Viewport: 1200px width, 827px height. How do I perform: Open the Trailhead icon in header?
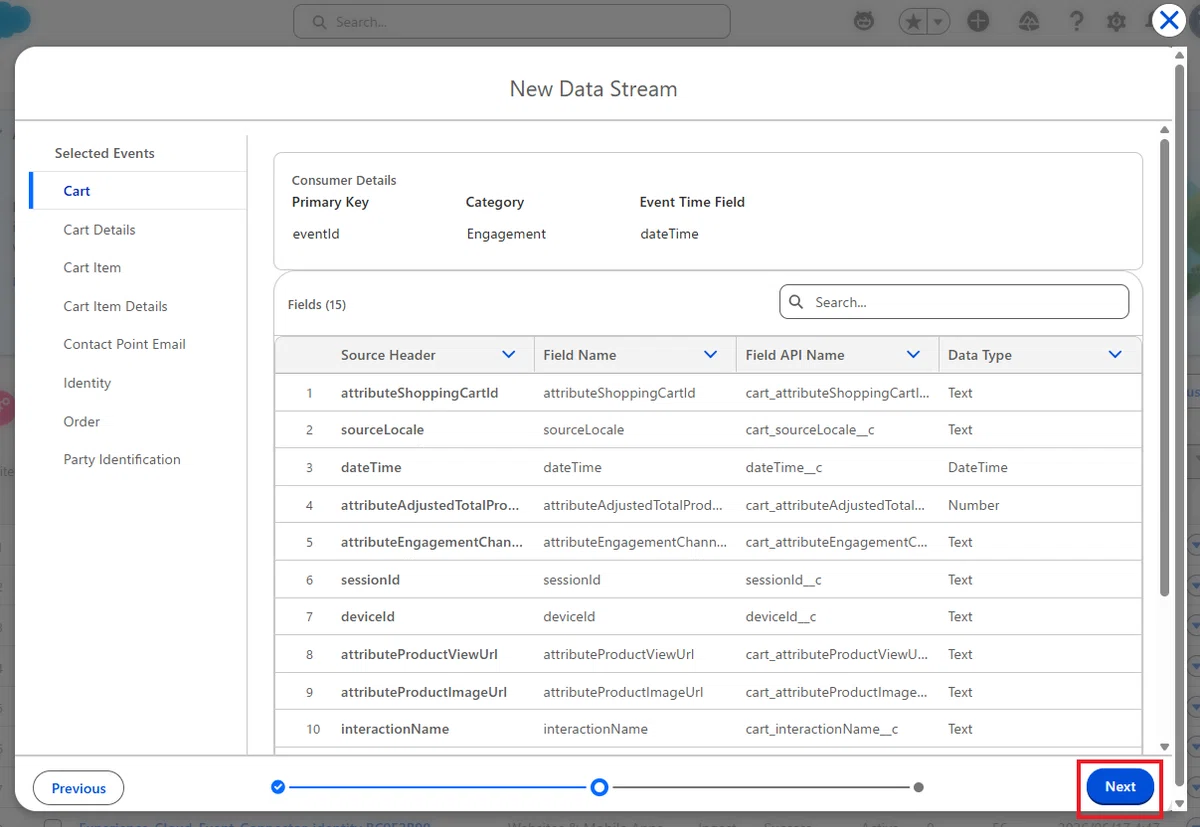(x=1028, y=21)
